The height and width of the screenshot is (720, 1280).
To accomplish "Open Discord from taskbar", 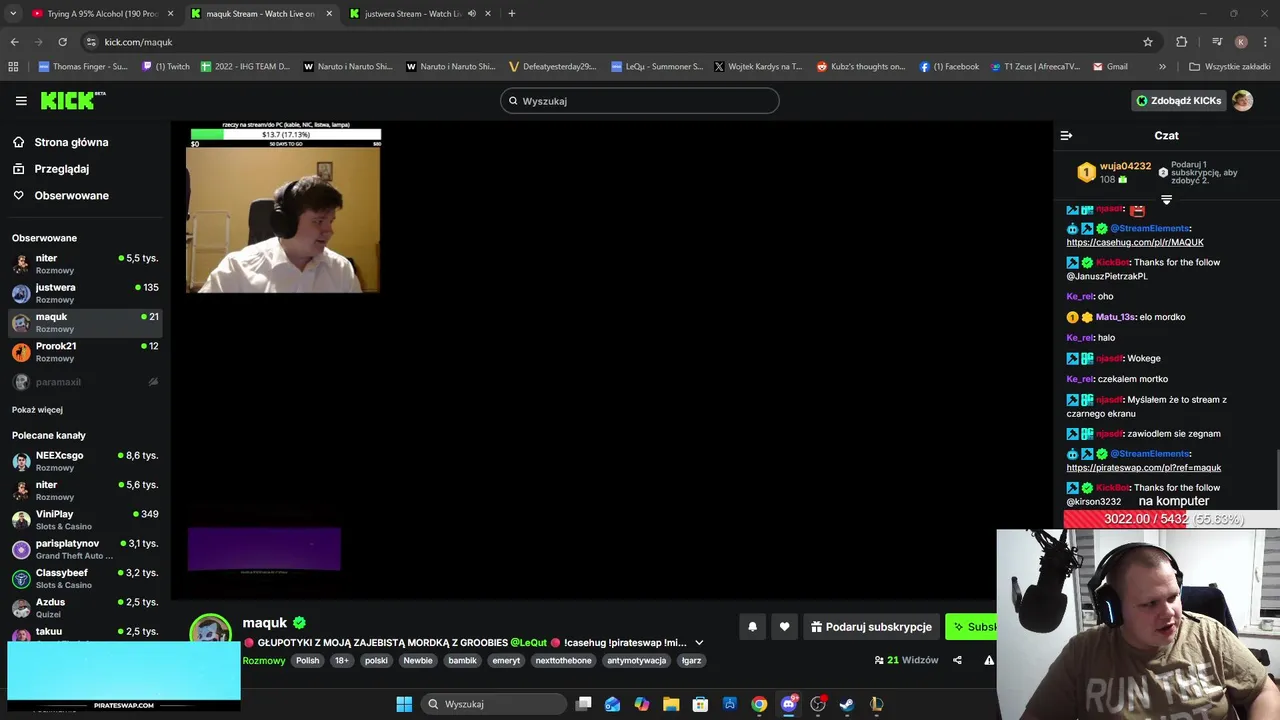I will (x=788, y=704).
